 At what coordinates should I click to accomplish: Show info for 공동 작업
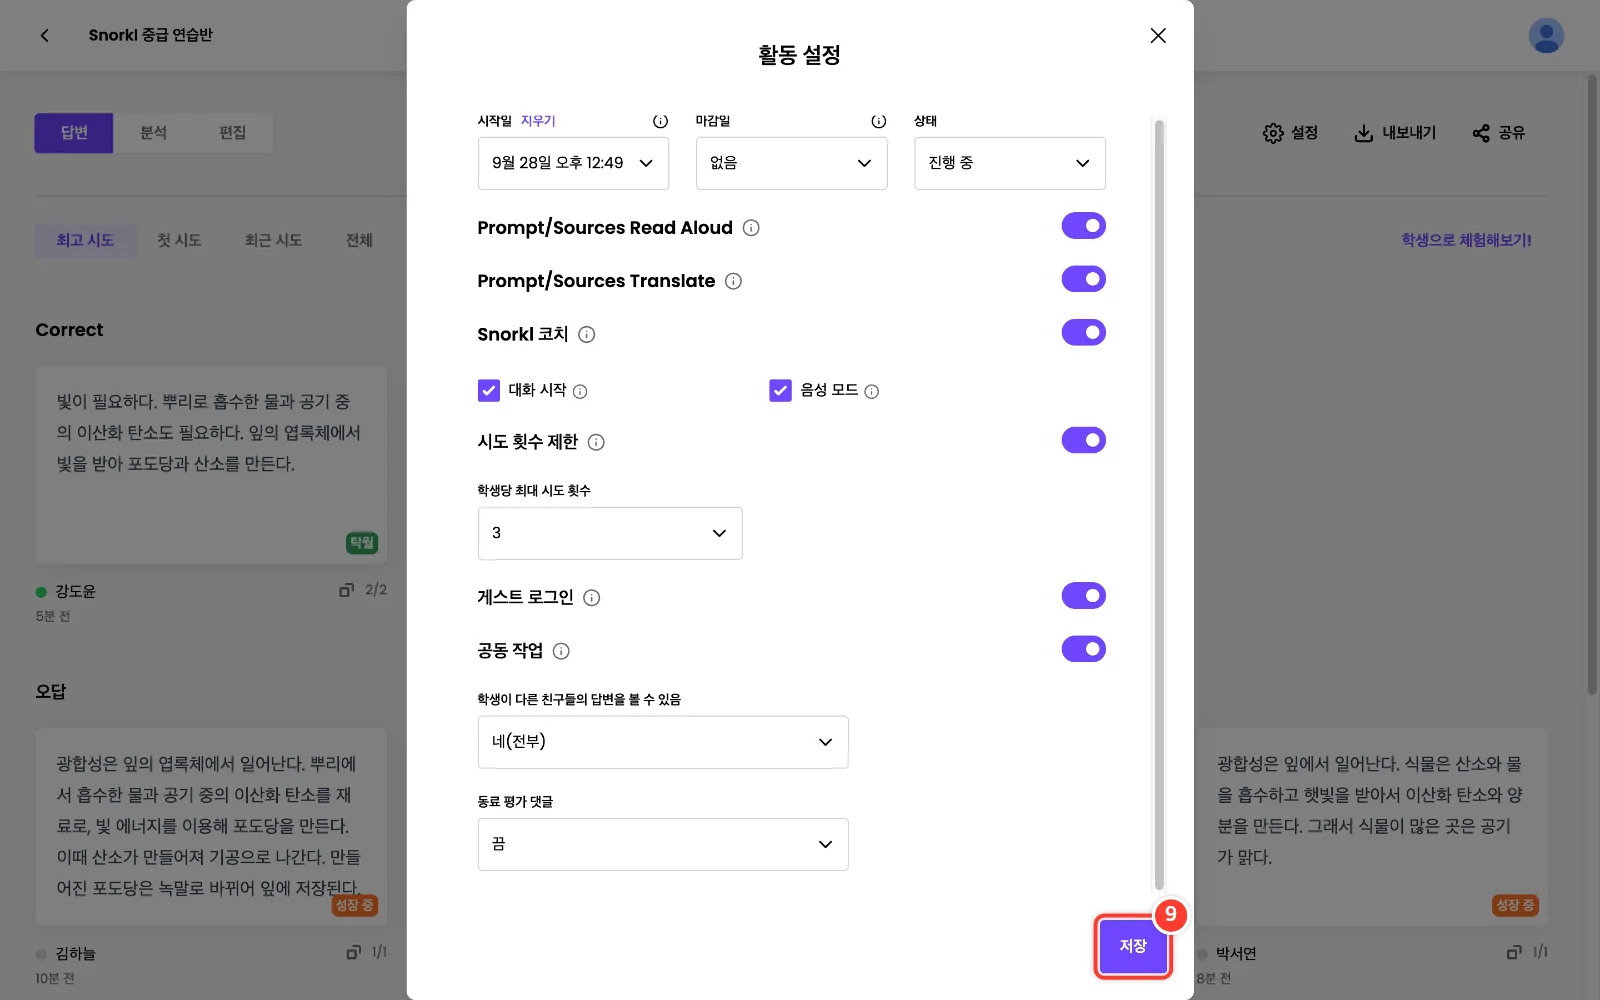point(561,651)
